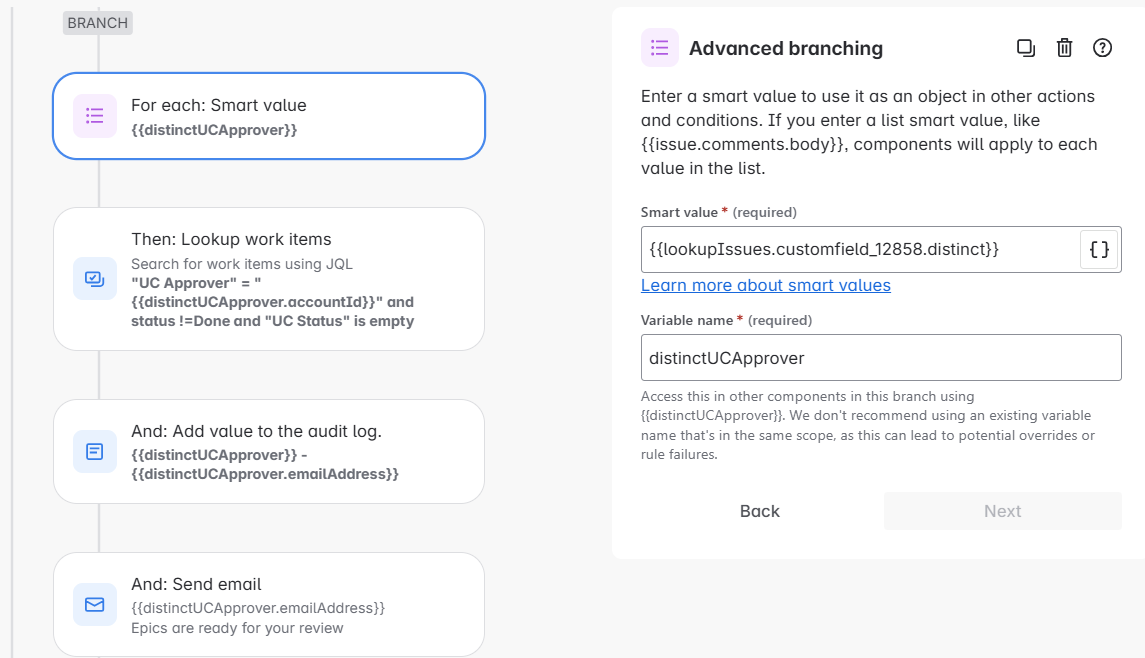Screen dimensions: 1145x658
Task: Click the Advanced branching header icon
Action: click(x=659, y=48)
